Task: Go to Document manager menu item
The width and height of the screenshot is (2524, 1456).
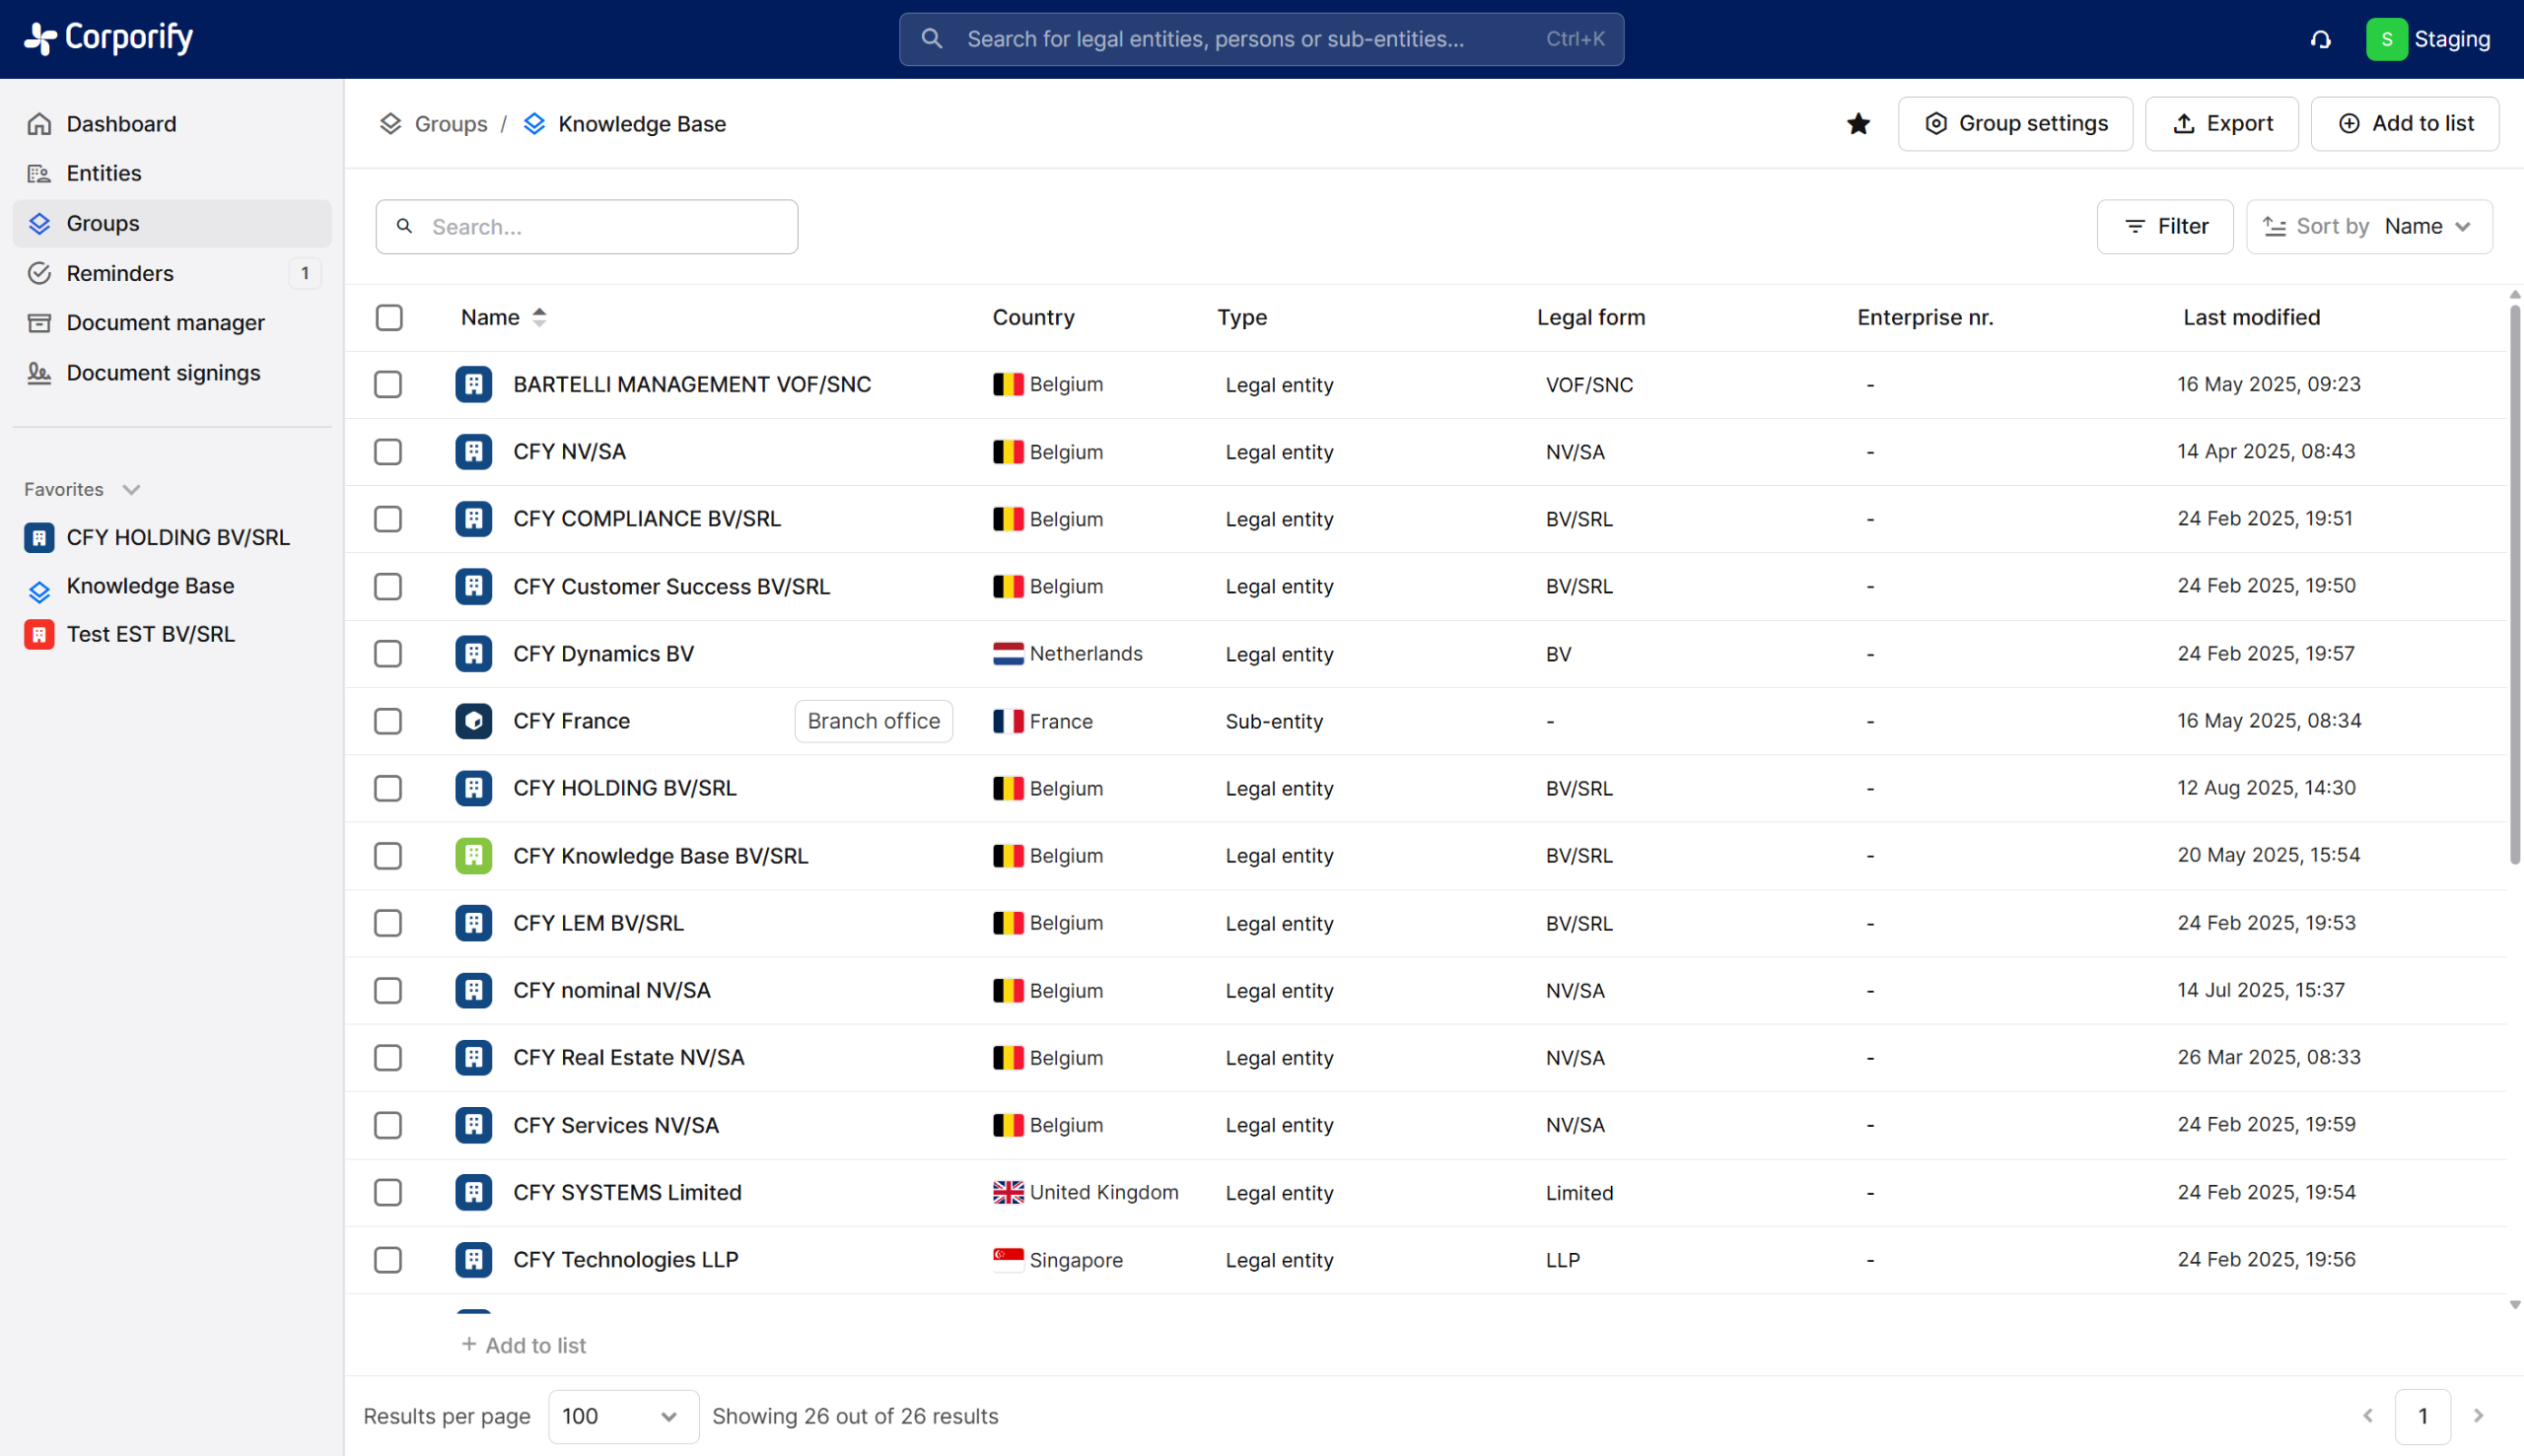Action: coord(165,323)
